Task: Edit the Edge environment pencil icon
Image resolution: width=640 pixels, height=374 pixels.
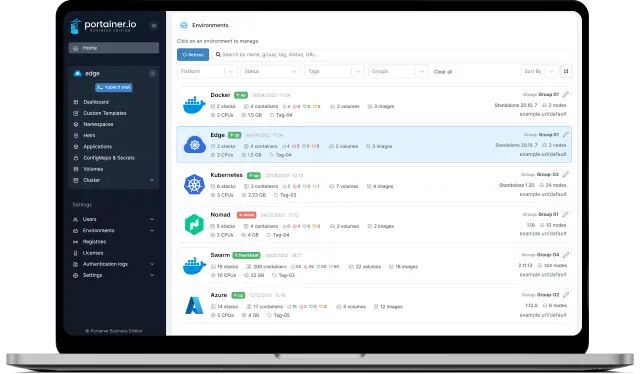Action: point(565,135)
